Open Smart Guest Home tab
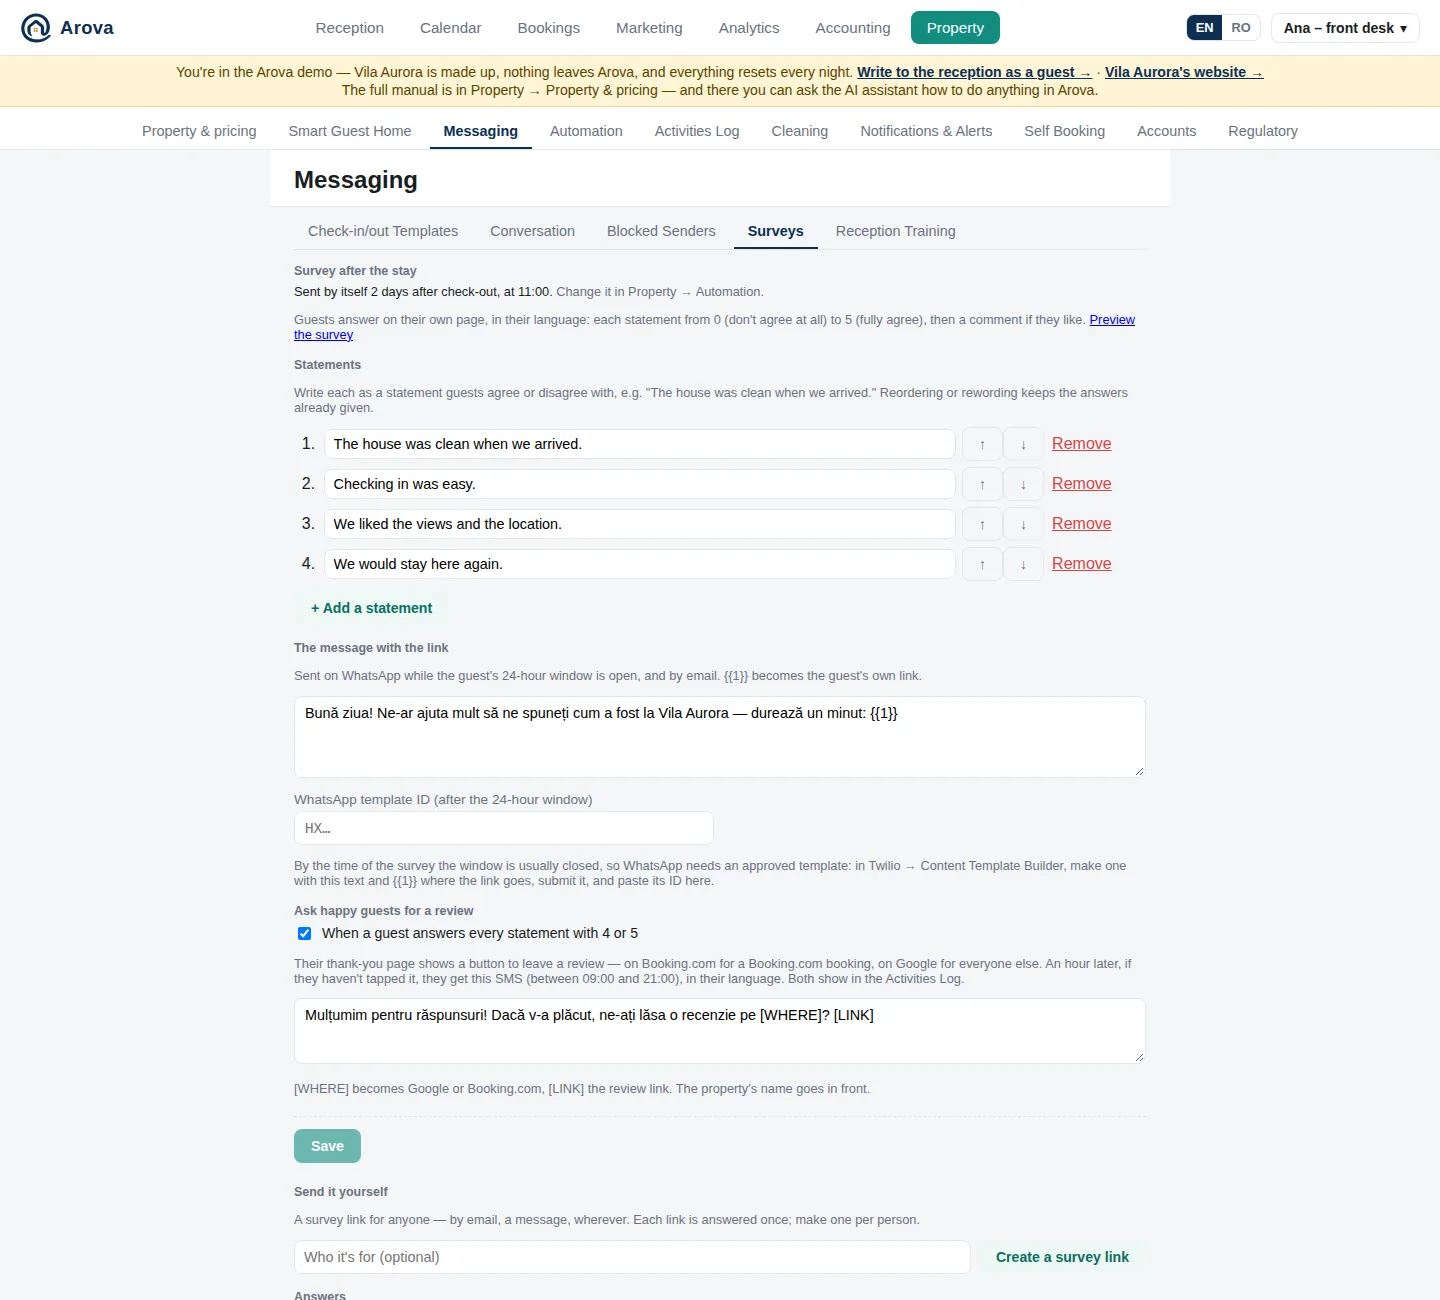The image size is (1440, 1300). click(350, 131)
